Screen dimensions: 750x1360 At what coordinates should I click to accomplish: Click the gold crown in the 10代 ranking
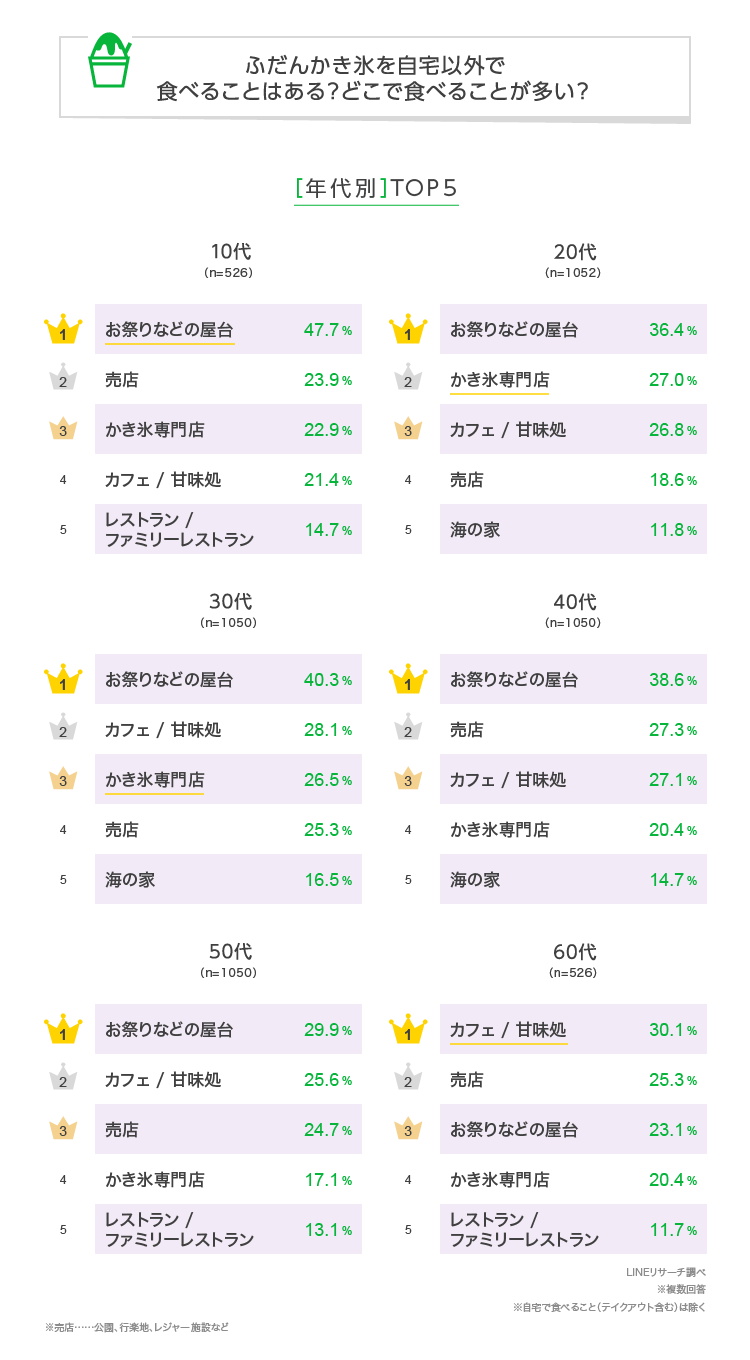[63, 331]
